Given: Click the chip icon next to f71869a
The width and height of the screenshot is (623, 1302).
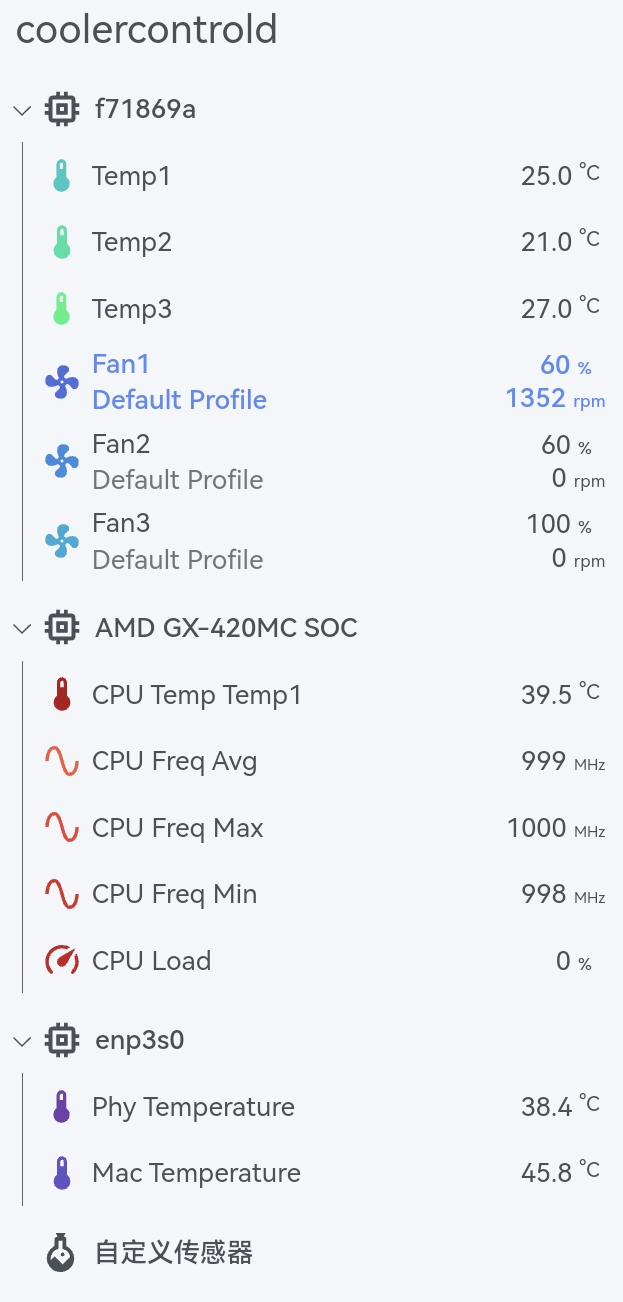Looking at the screenshot, I should tap(62, 109).
